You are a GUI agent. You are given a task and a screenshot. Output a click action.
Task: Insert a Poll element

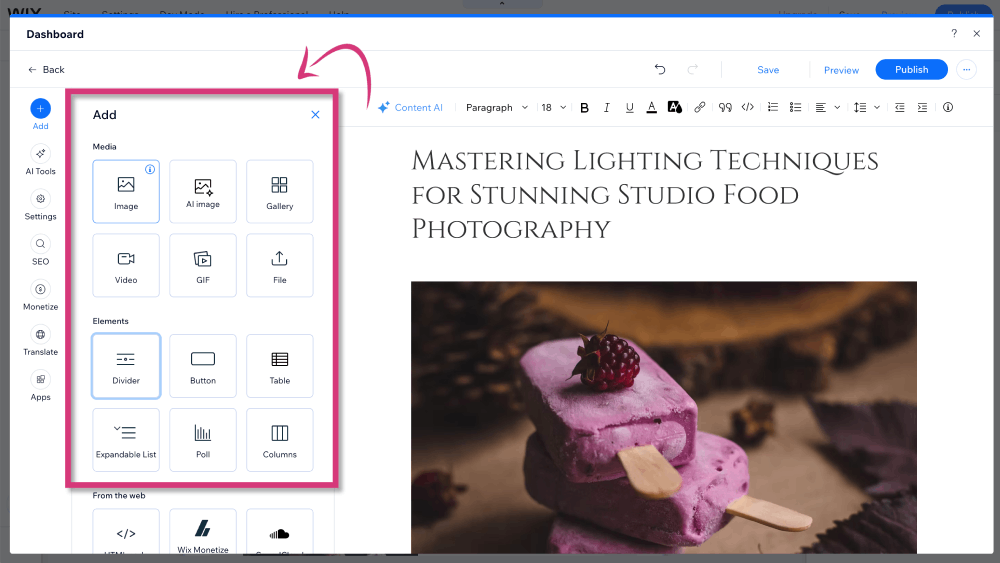203,440
